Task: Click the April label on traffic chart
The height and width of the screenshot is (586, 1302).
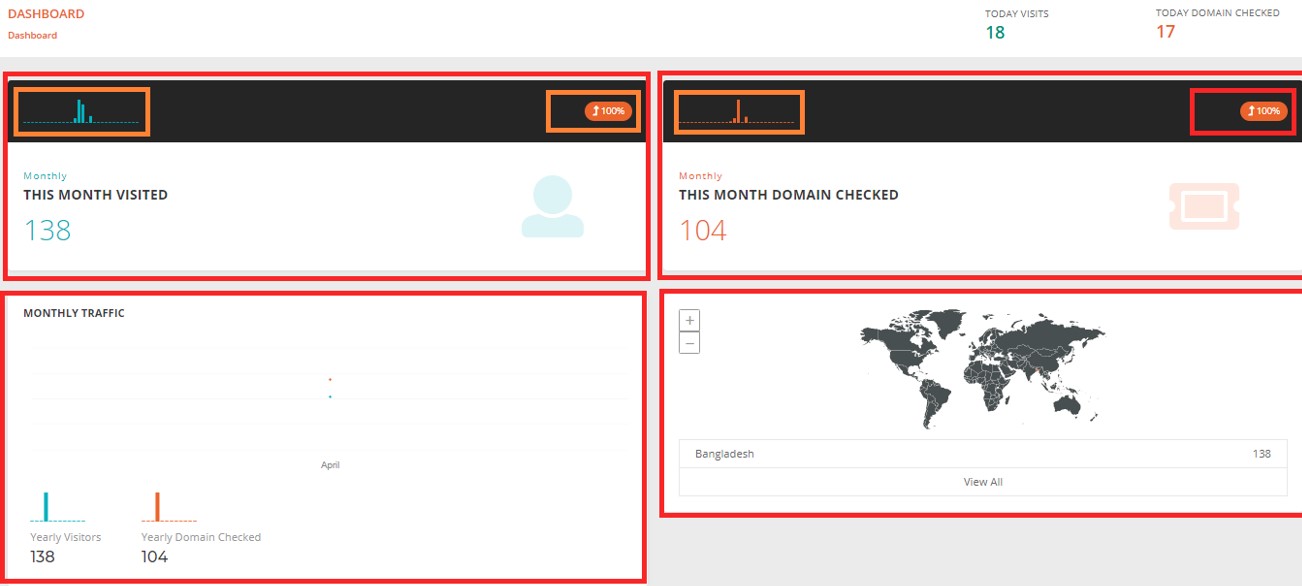Action: coord(330,465)
